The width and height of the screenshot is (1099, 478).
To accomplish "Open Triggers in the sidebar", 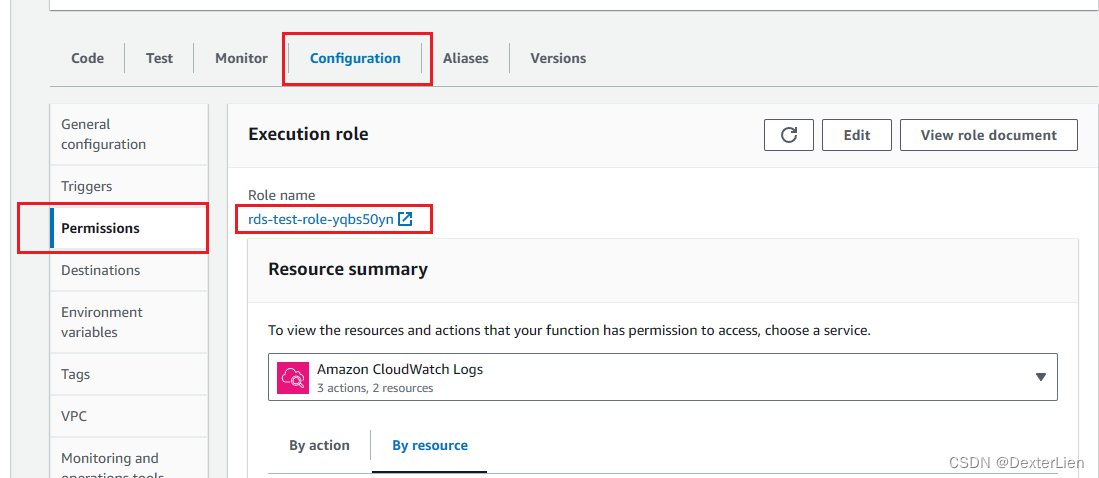I will 87,186.
